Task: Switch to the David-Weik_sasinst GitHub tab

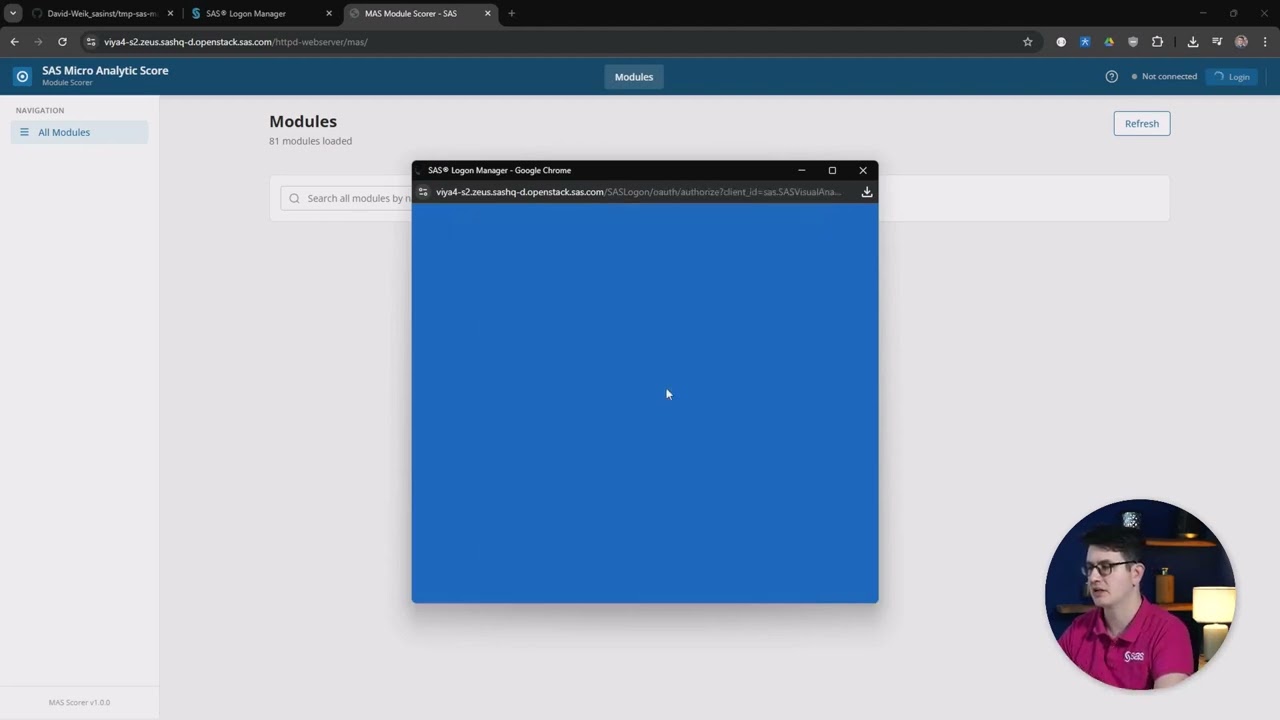Action: pyautogui.click(x=95, y=13)
